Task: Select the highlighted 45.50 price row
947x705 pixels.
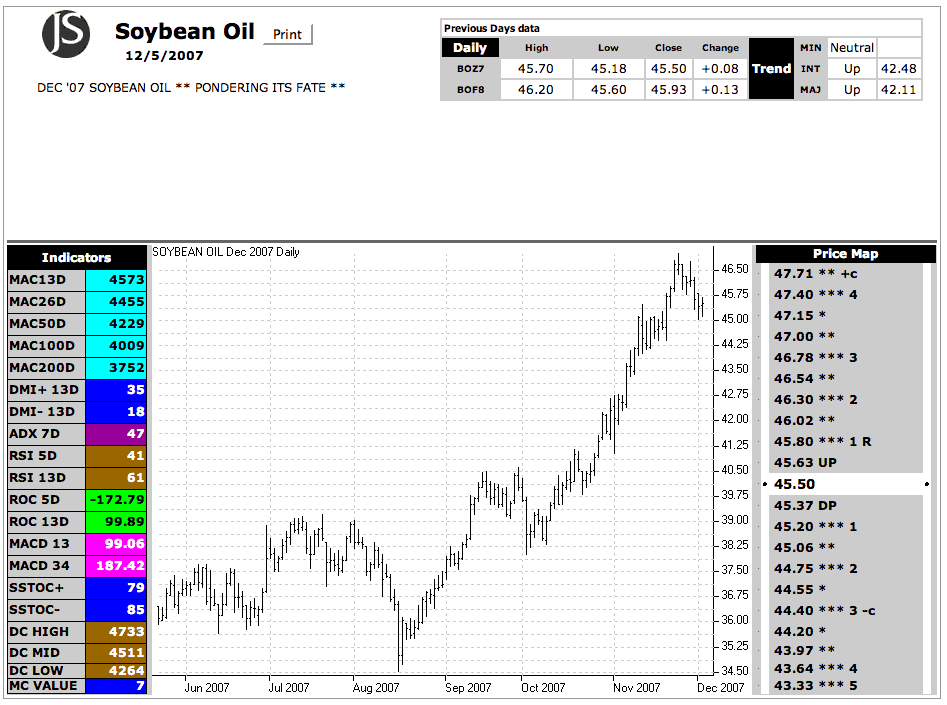Action: coord(845,484)
